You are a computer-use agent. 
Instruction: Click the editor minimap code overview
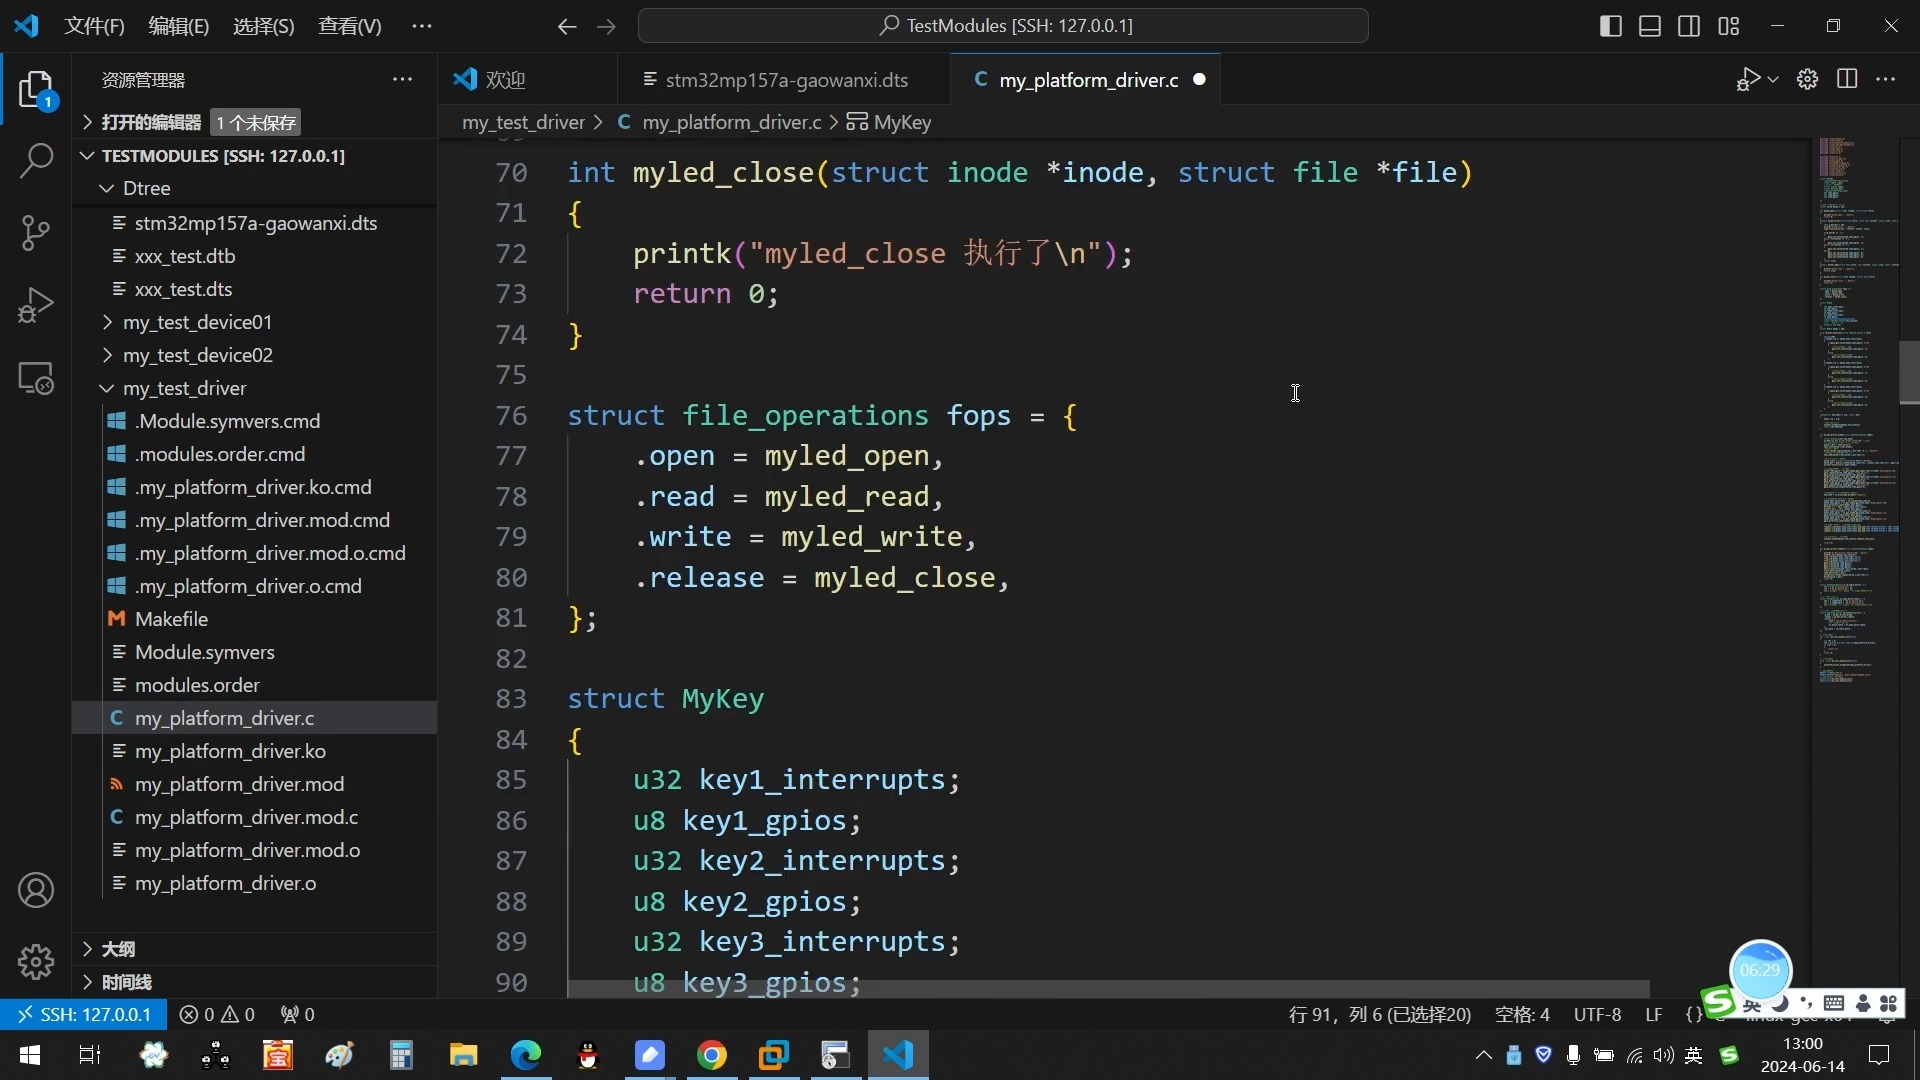click(x=1857, y=412)
